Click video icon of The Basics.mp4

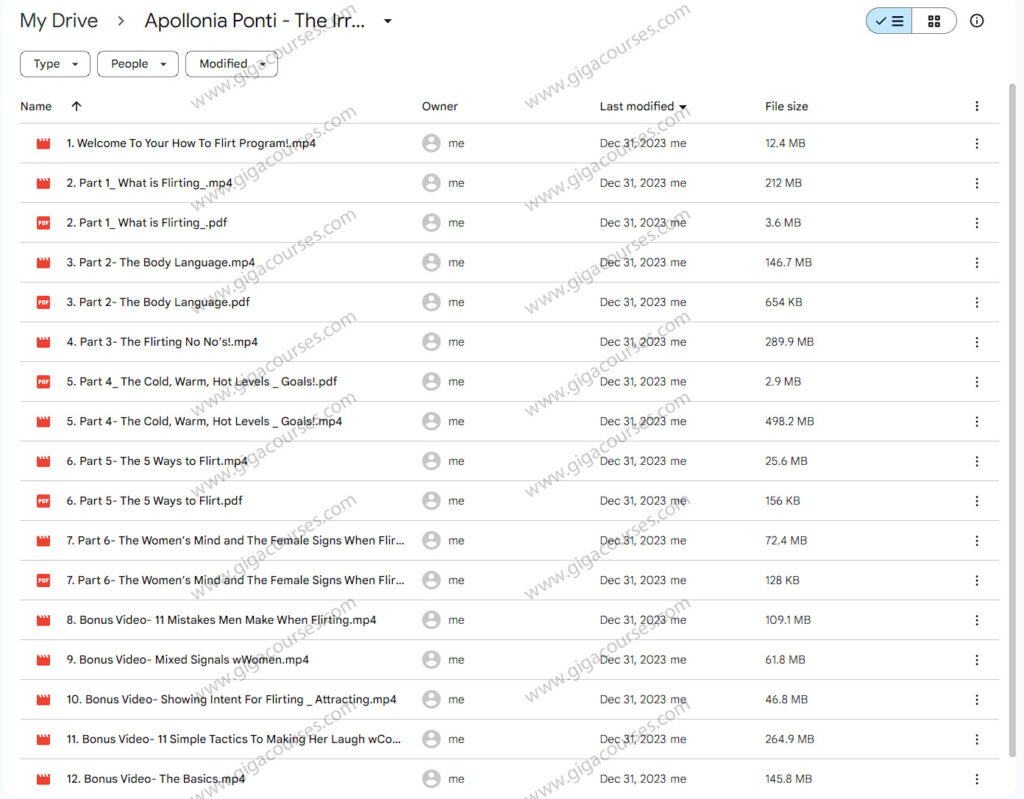(x=43, y=779)
